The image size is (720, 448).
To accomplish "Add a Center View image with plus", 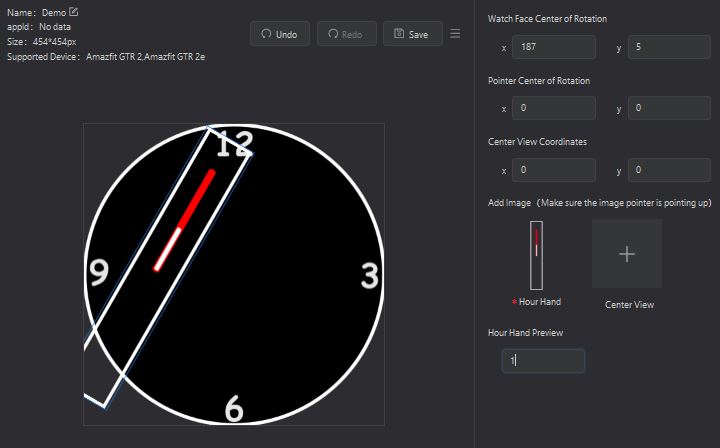I will [x=627, y=254].
